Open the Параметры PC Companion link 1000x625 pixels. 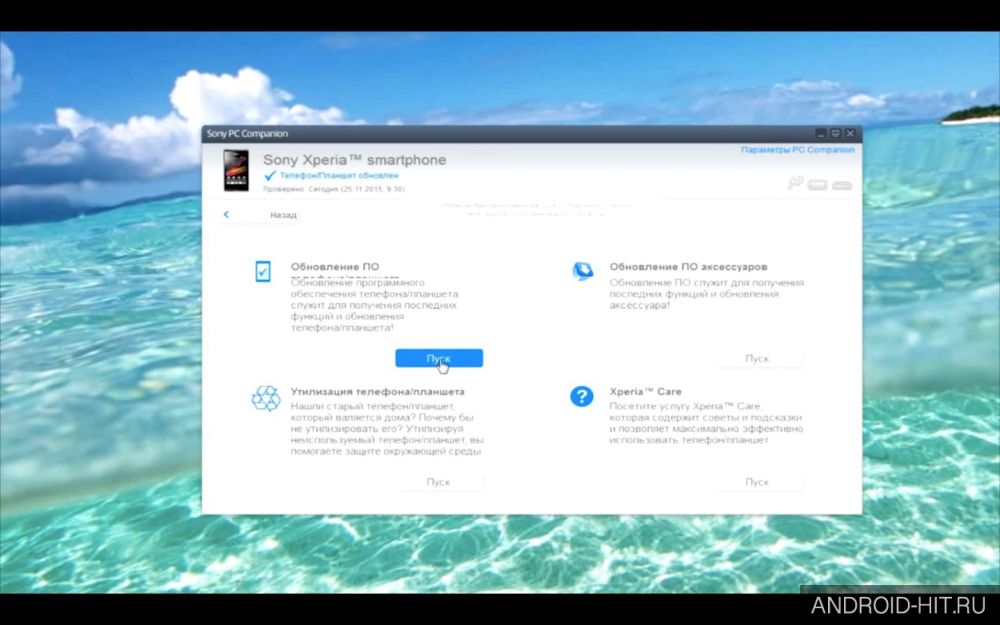tap(797, 150)
